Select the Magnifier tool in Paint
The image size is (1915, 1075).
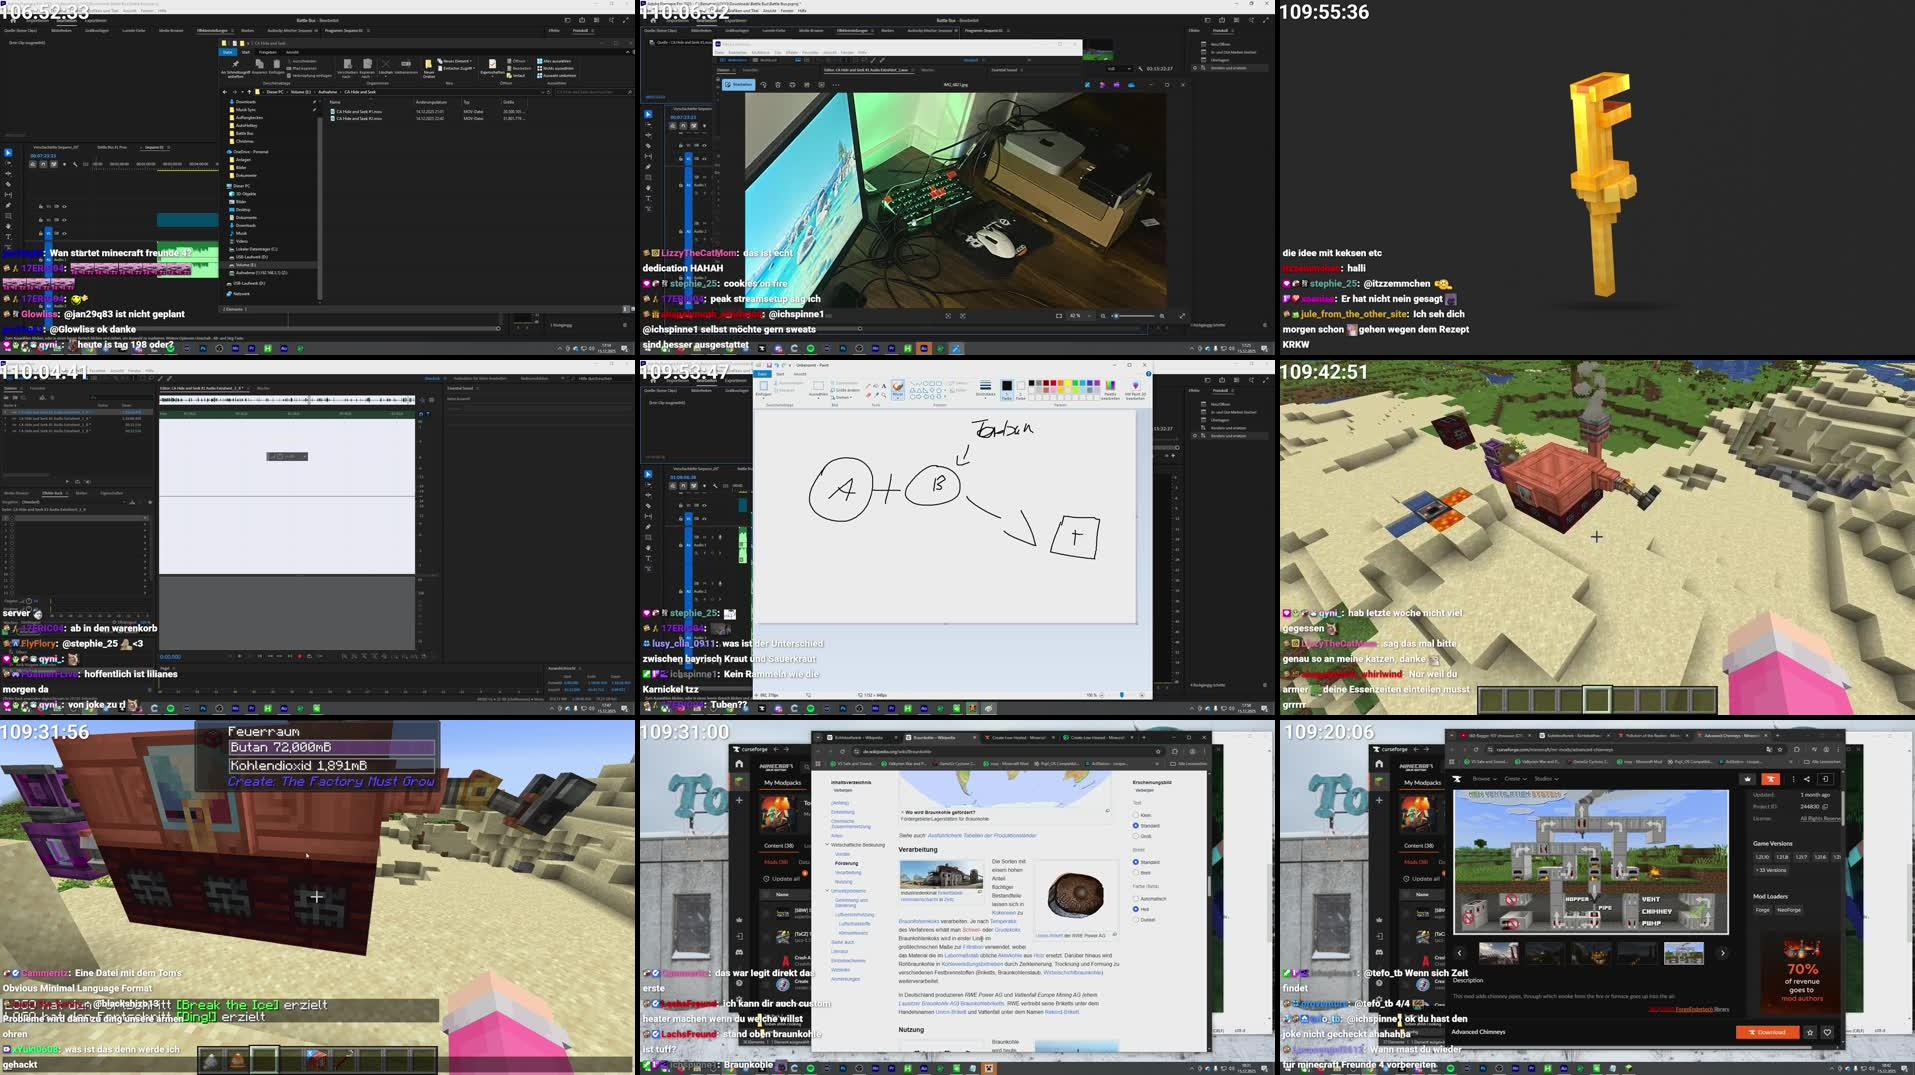click(884, 396)
